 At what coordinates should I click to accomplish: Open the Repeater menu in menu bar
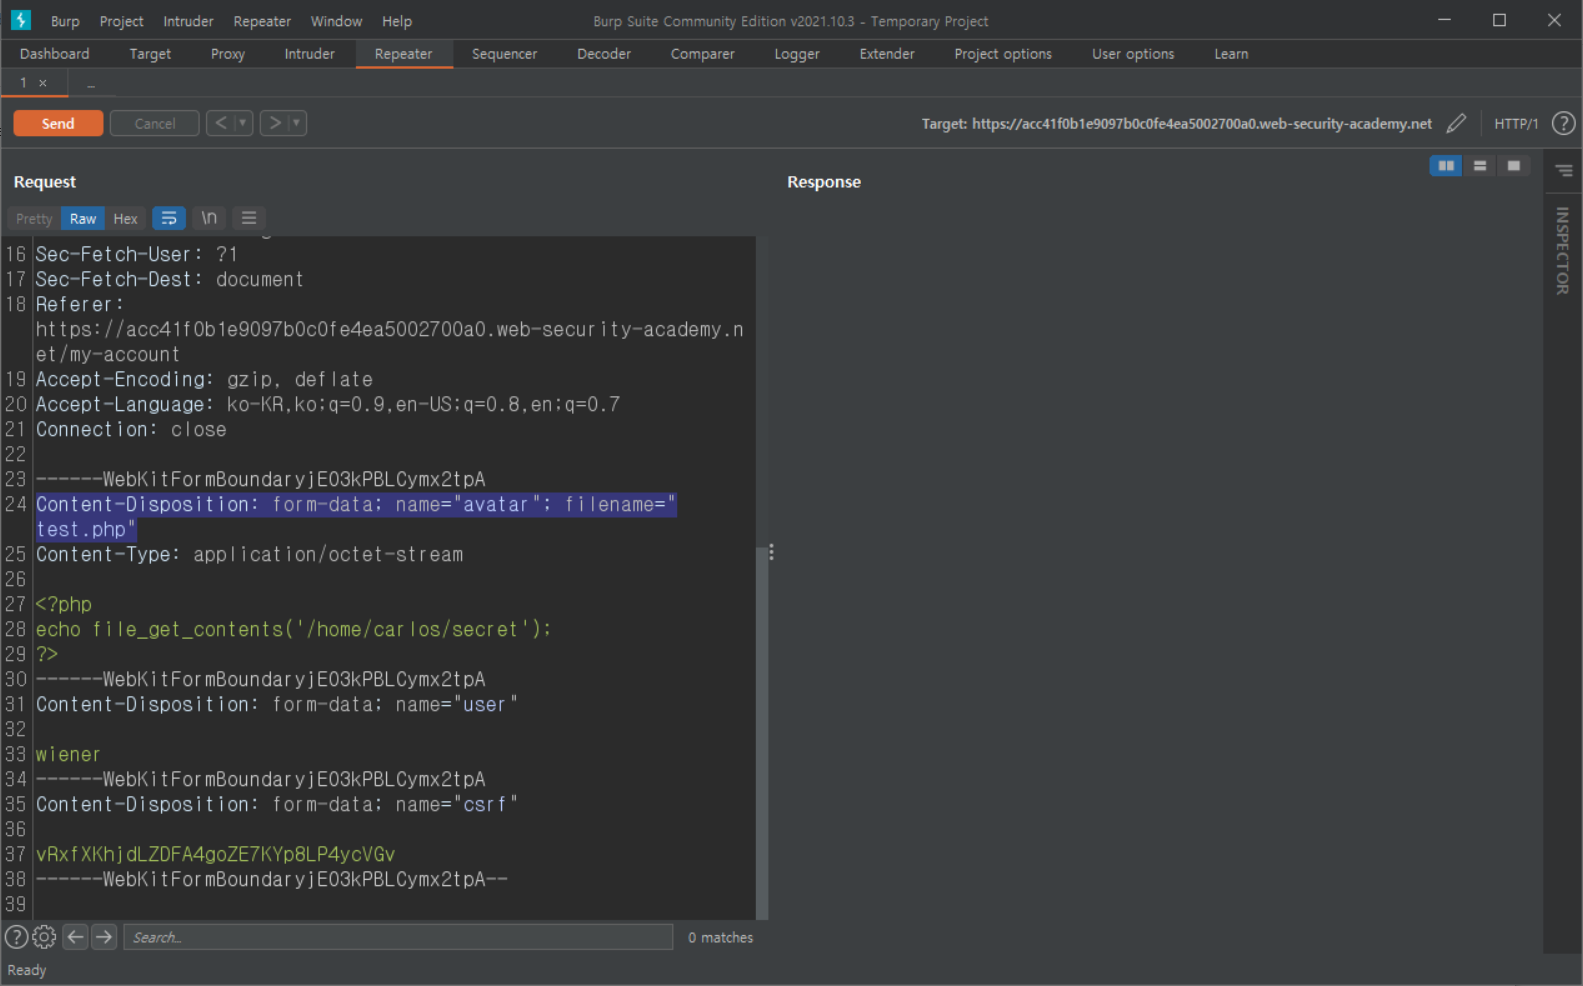262,21
